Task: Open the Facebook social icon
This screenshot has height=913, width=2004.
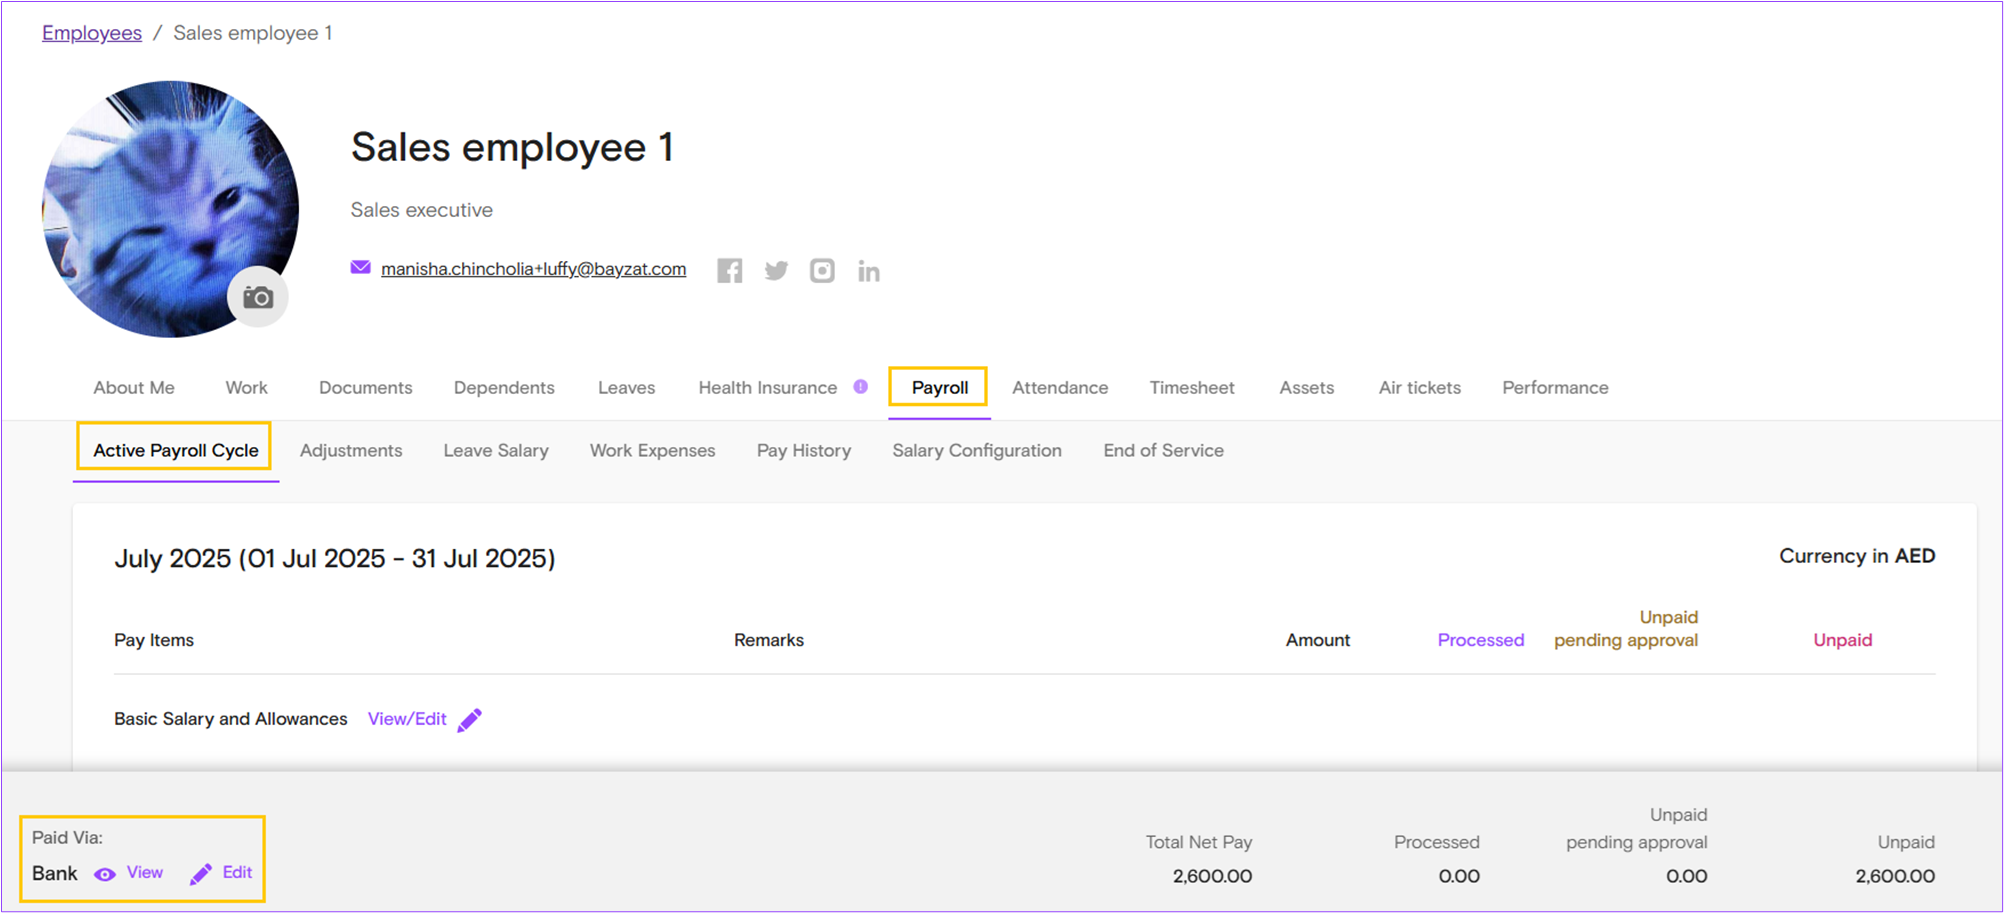Action: tap(730, 270)
